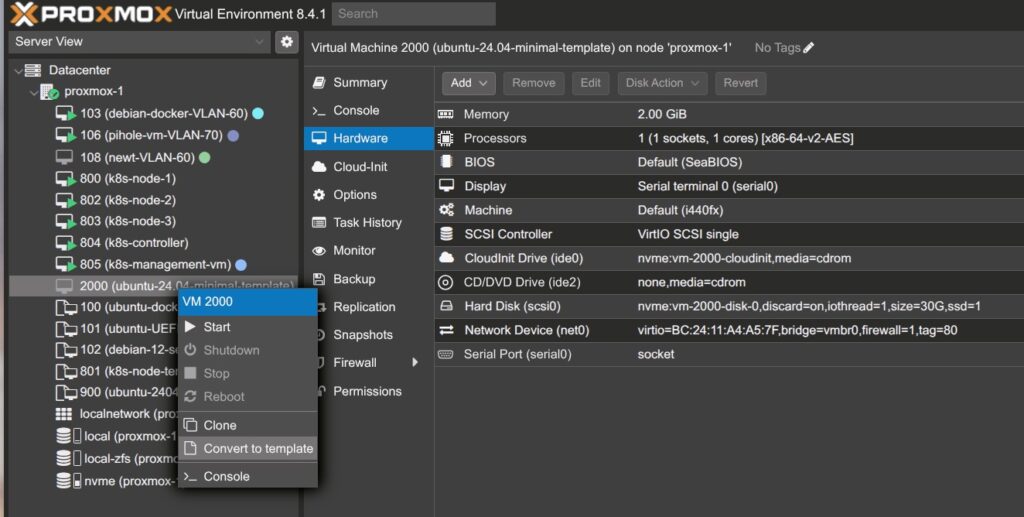Click the Hard Disk drive icon

click(447, 306)
